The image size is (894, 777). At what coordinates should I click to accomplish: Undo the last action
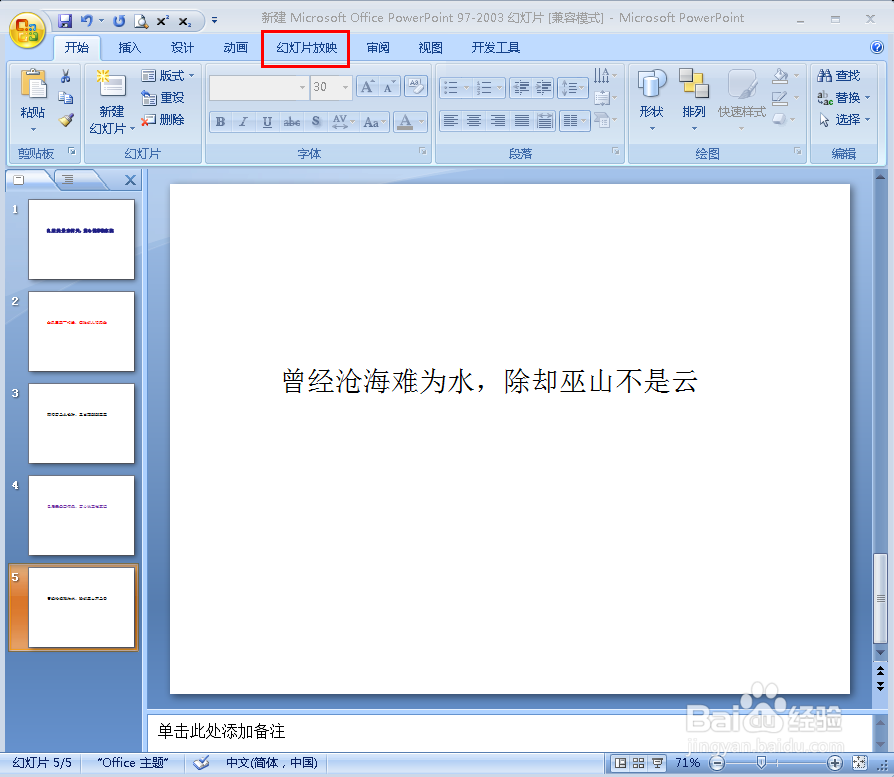click(x=87, y=21)
